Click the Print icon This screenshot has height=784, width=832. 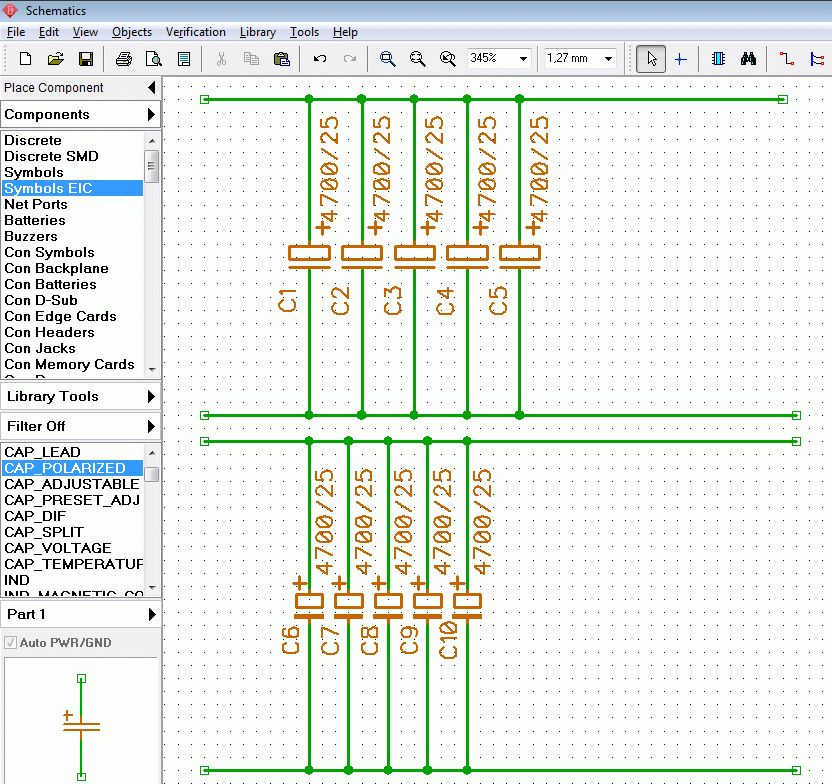coord(123,59)
